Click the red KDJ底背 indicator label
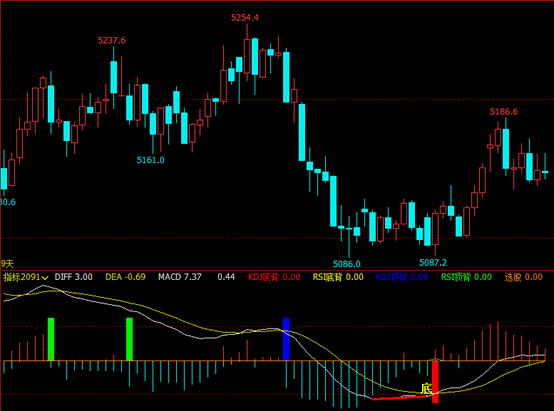 tap(274, 277)
